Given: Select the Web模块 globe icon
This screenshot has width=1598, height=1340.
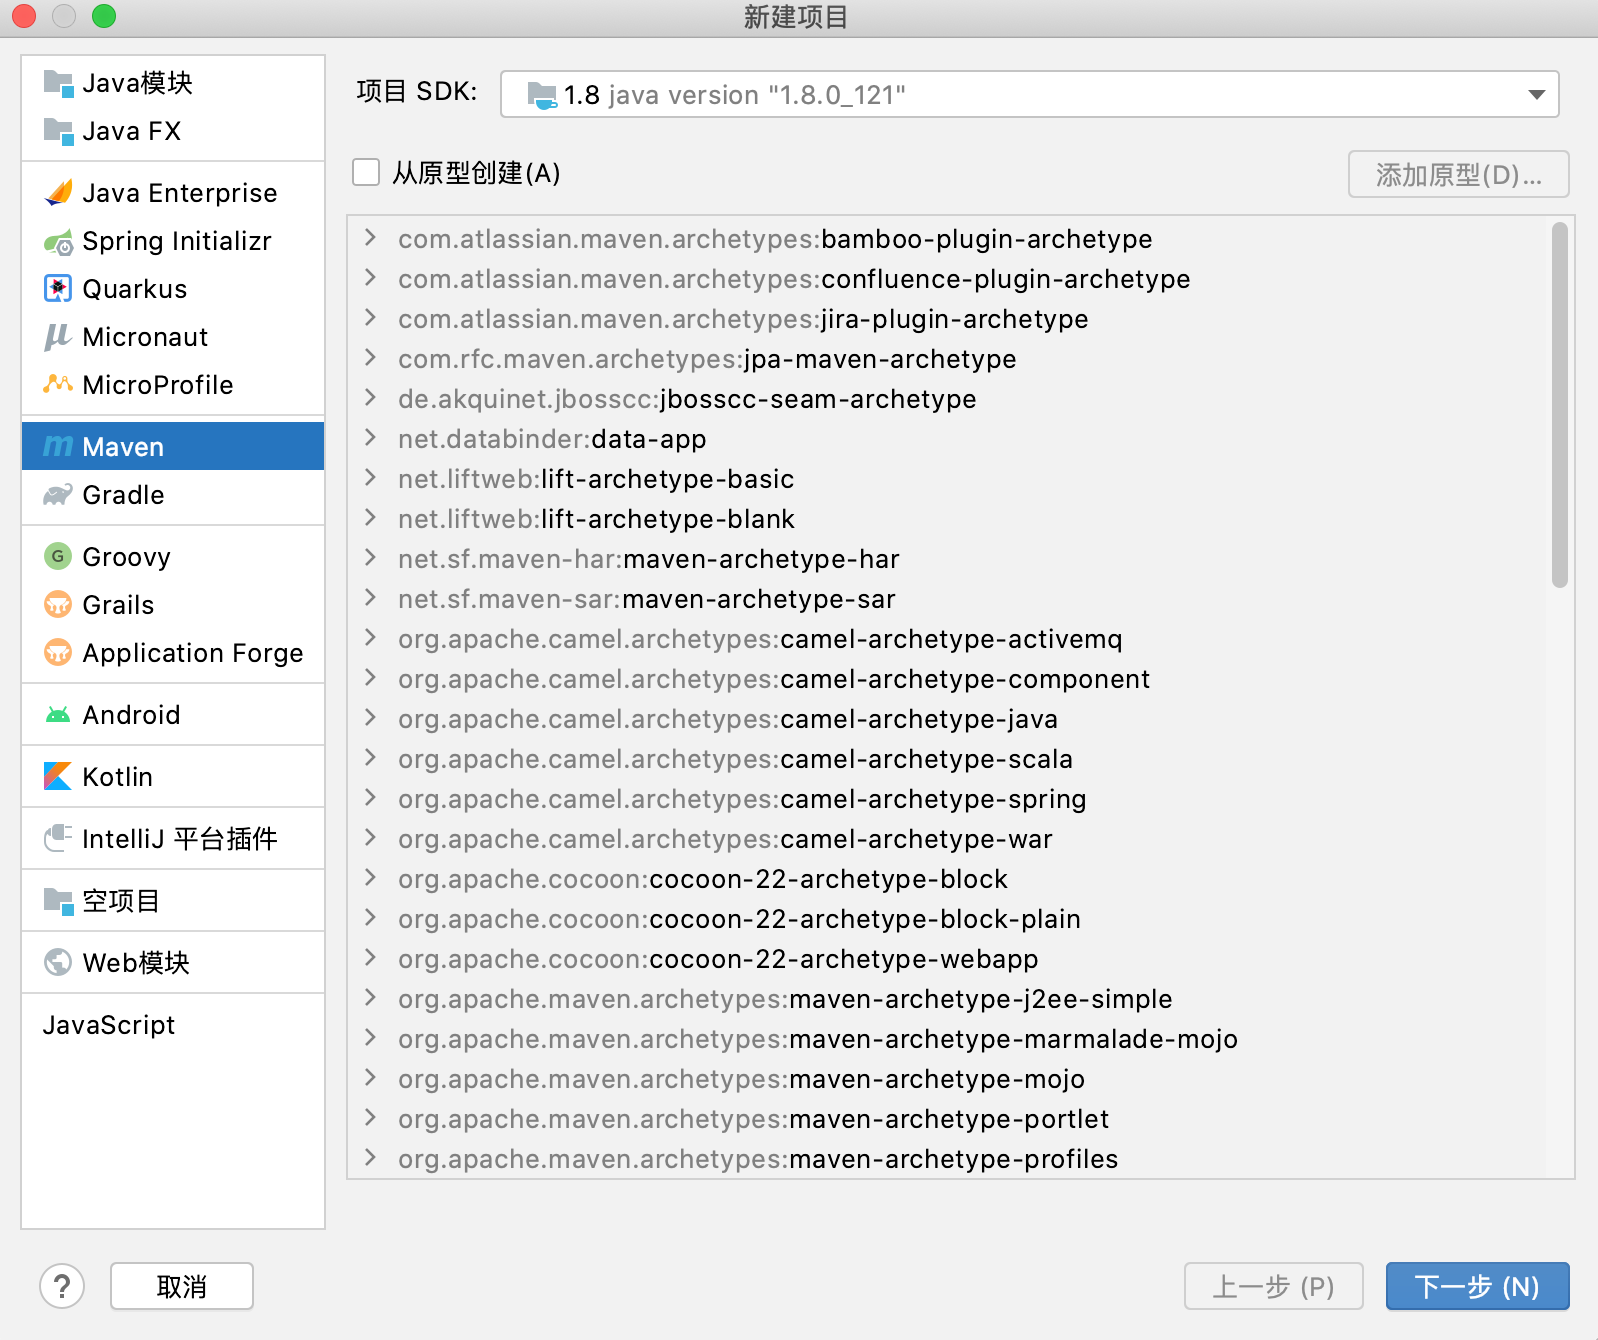Looking at the screenshot, I should click(58, 963).
